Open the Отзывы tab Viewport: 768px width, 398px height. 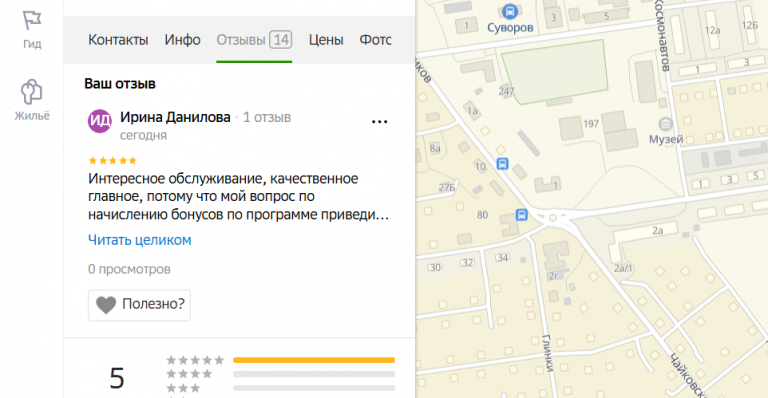(x=254, y=40)
